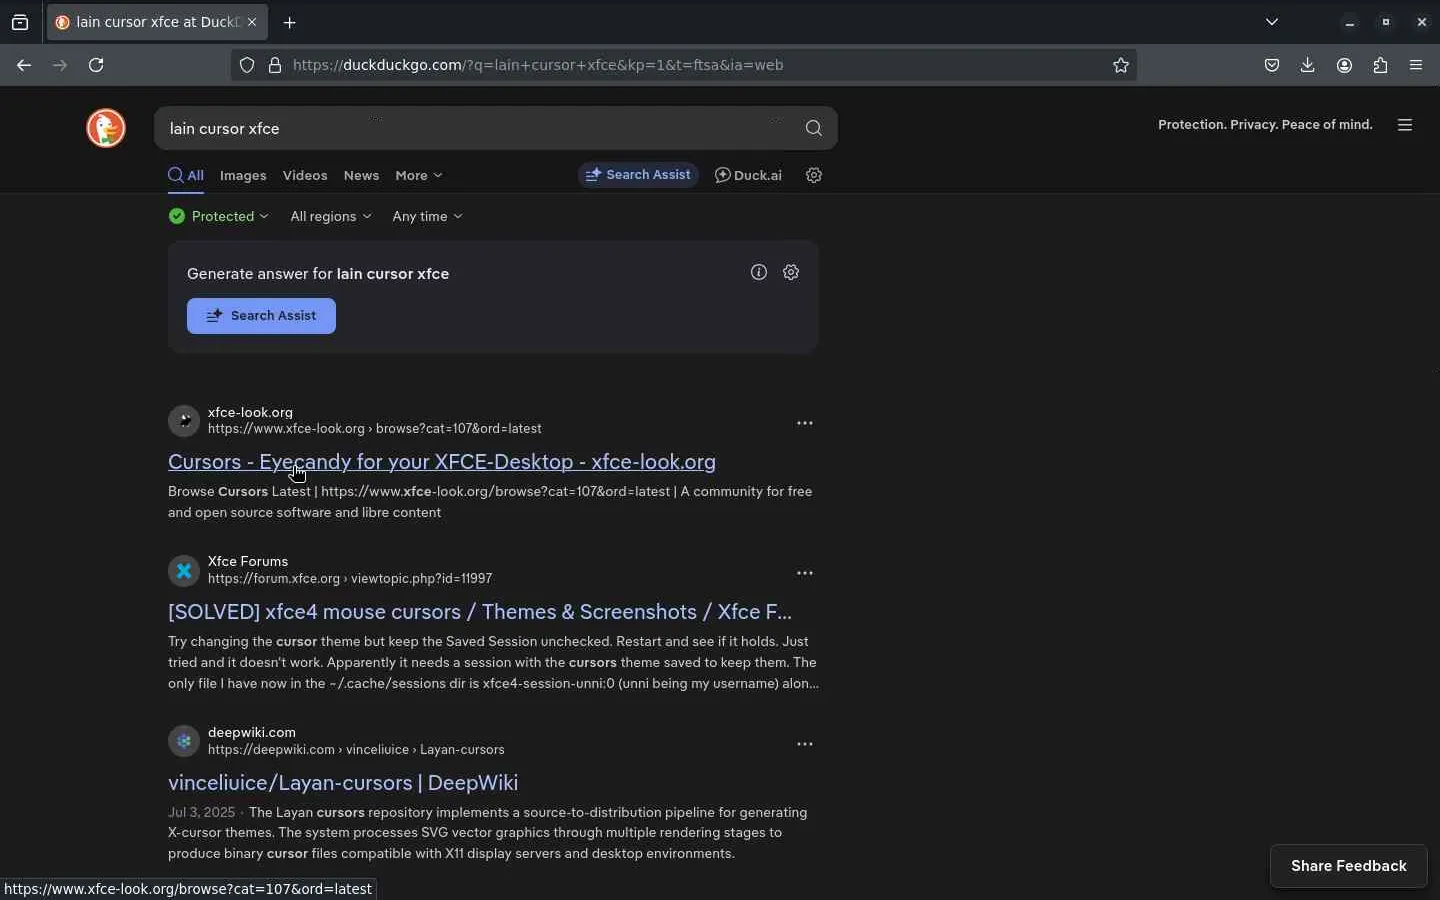Open Firefox View recent browsing icon

pos(20,23)
